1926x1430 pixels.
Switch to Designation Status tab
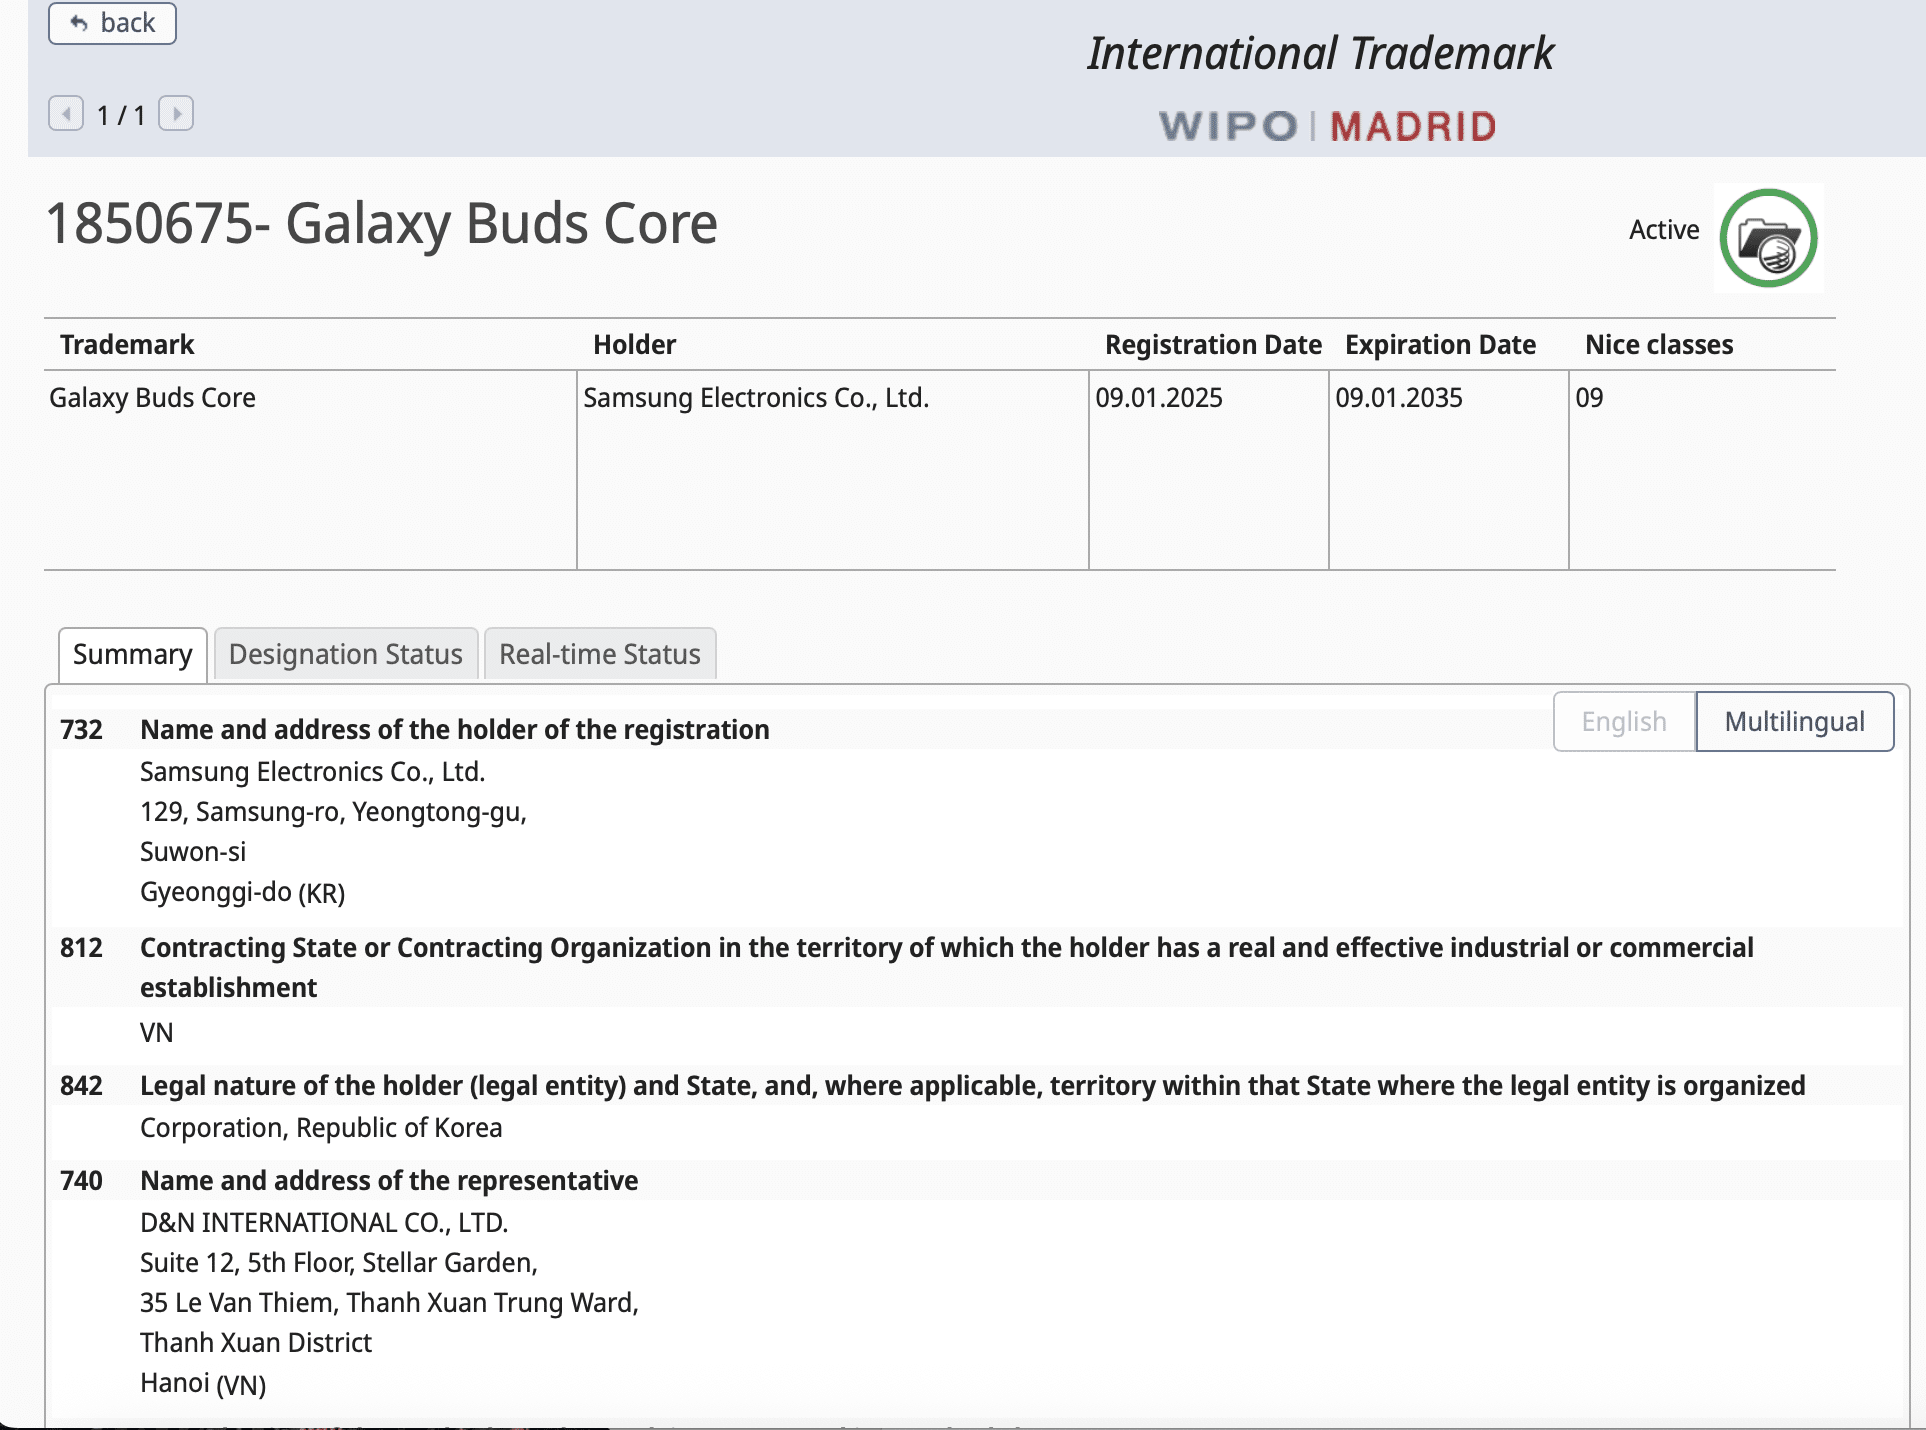(x=345, y=654)
